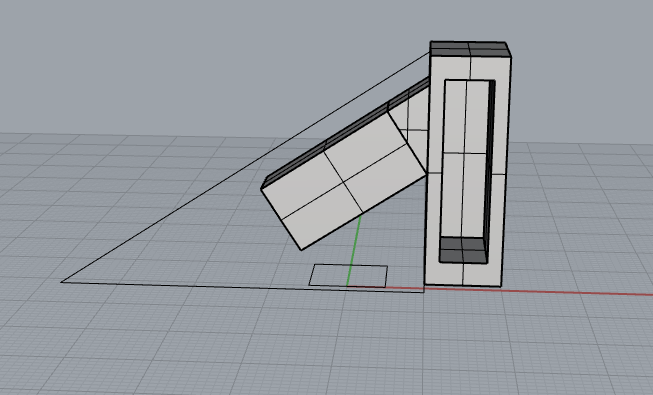
Task: Select the long diagonal line of the triangle
Action: pos(246,167)
